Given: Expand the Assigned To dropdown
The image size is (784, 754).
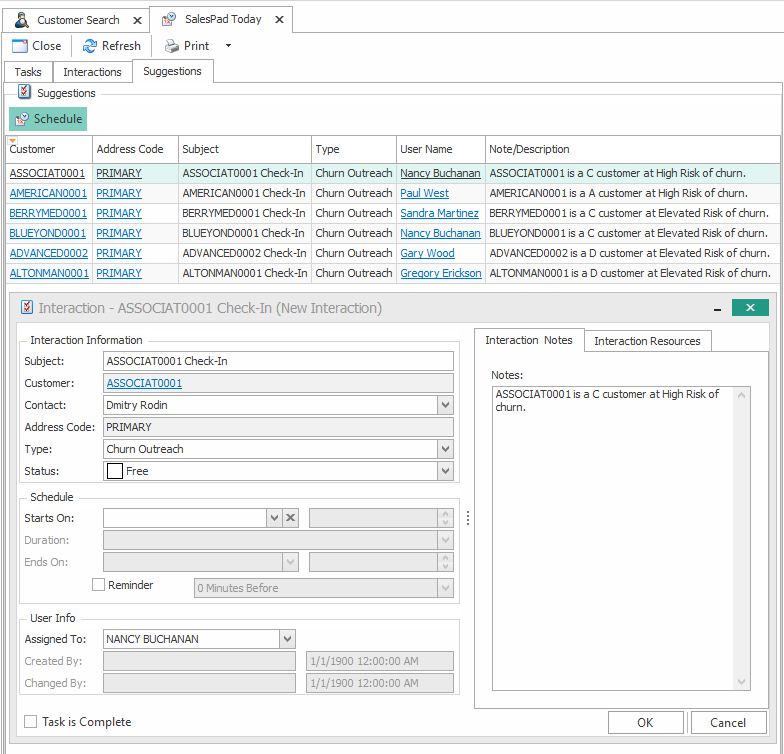Looking at the screenshot, I should point(287,638).
